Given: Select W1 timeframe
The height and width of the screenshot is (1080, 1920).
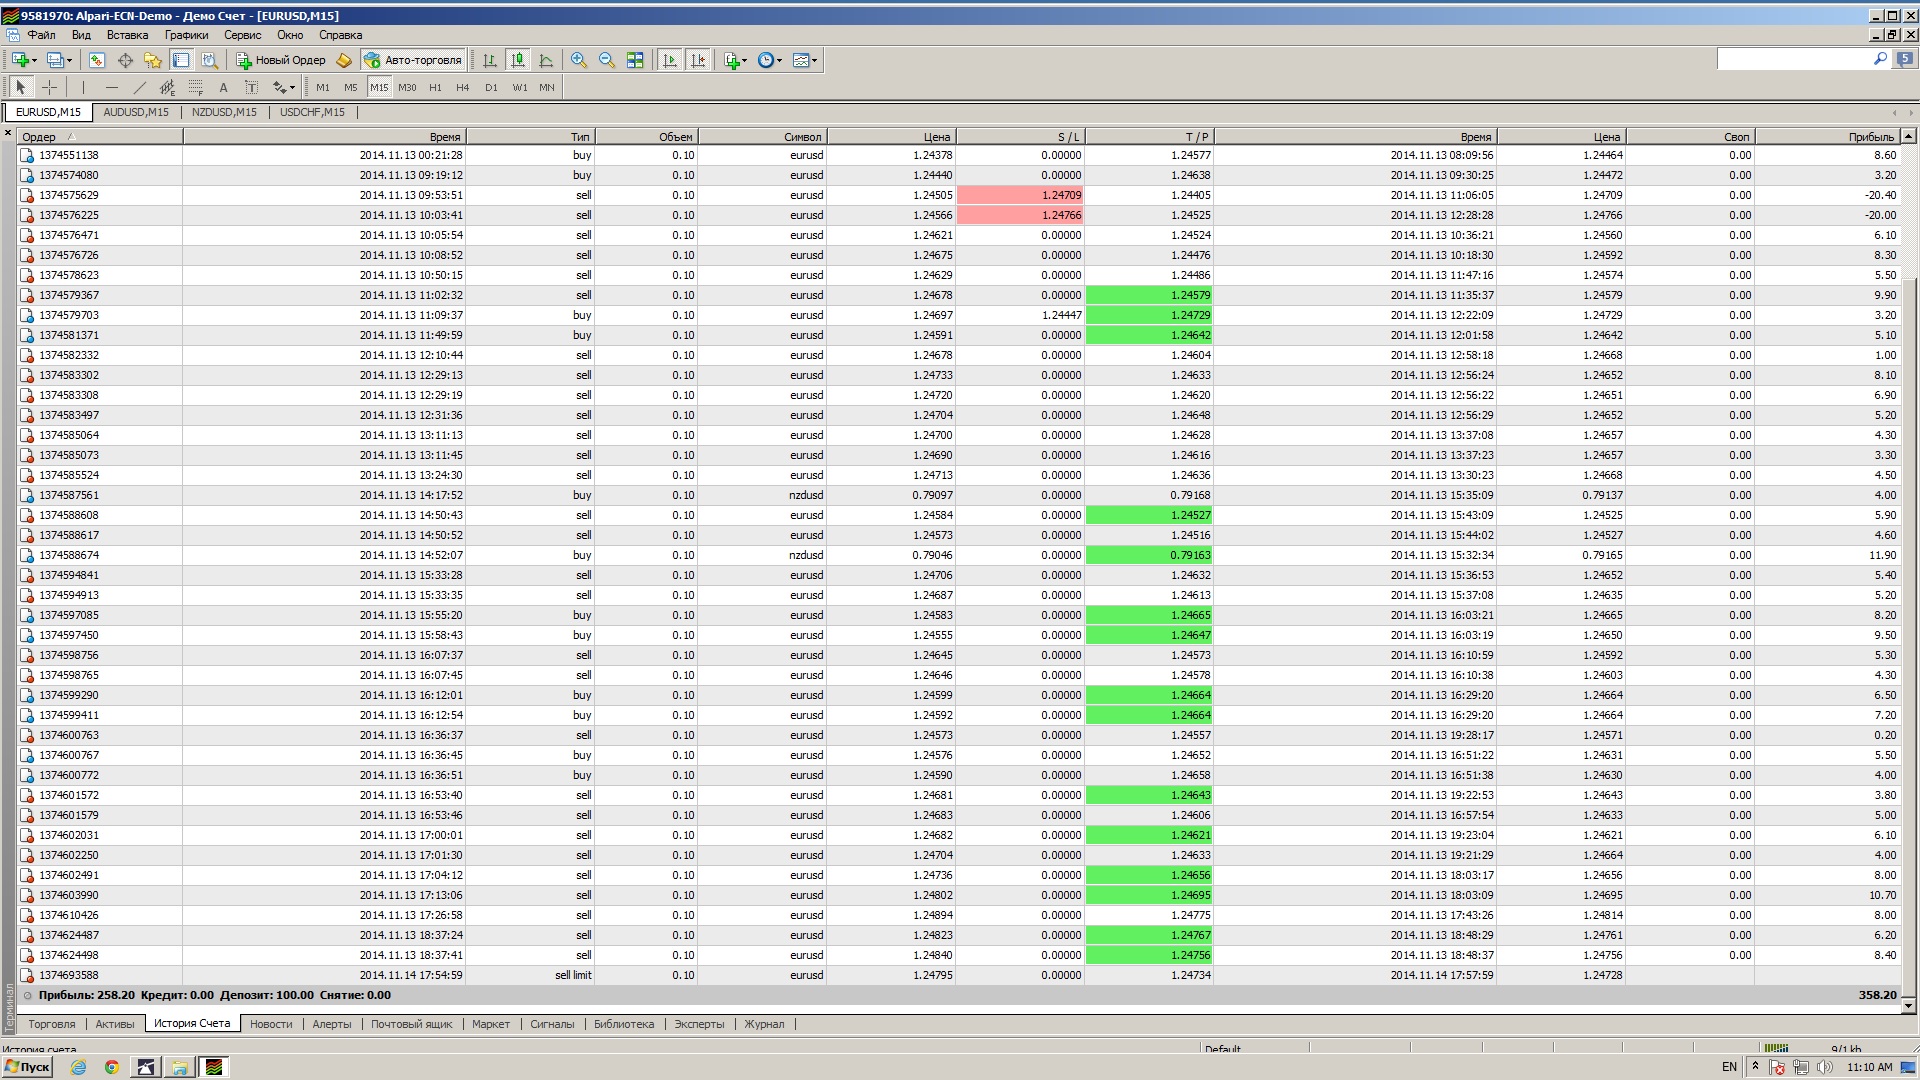Looking at the screenshot, I should tap(520, 87).
